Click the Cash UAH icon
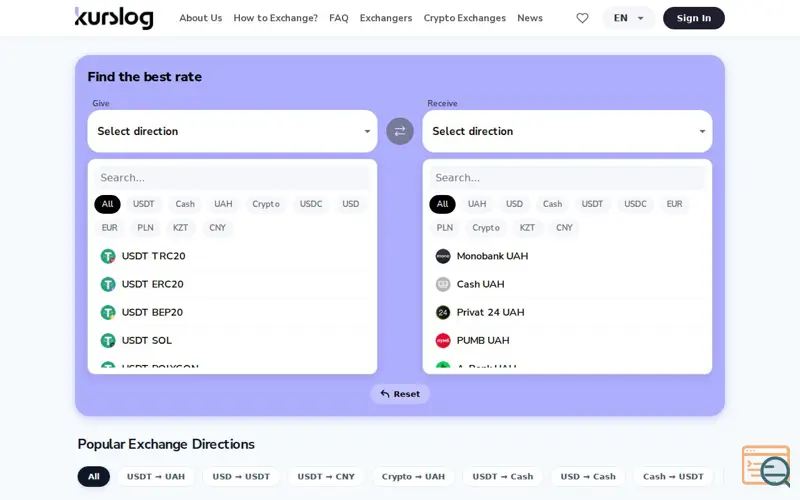 443,284
